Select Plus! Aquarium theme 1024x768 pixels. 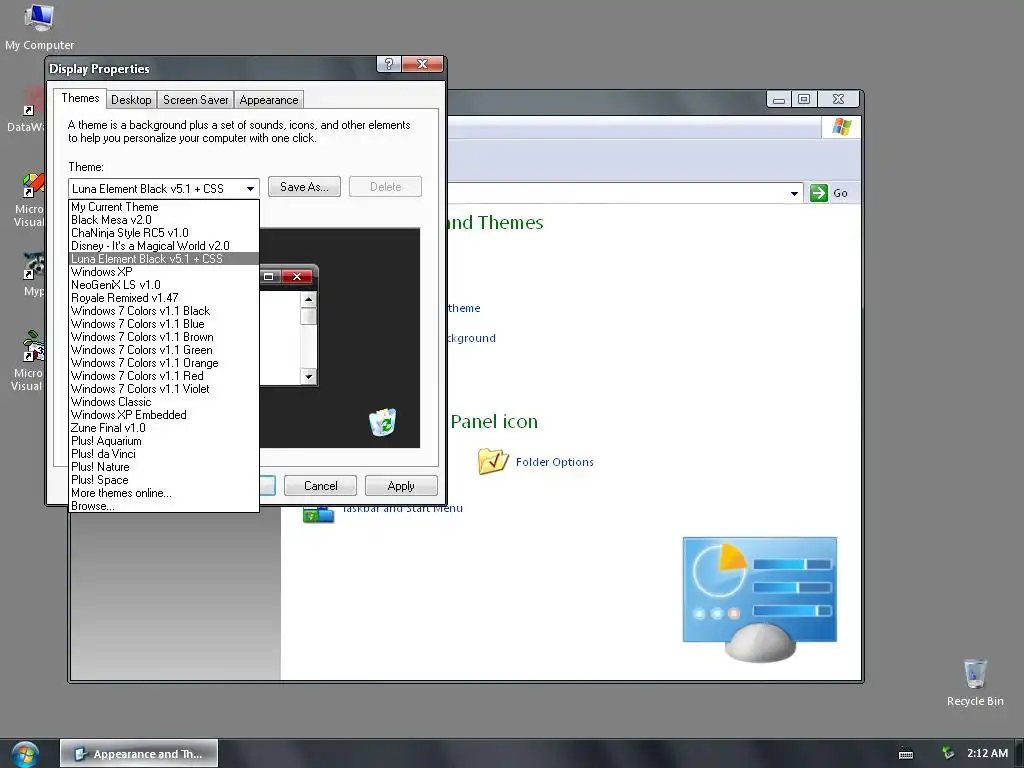pyautogui.click(x=164, y=441)
